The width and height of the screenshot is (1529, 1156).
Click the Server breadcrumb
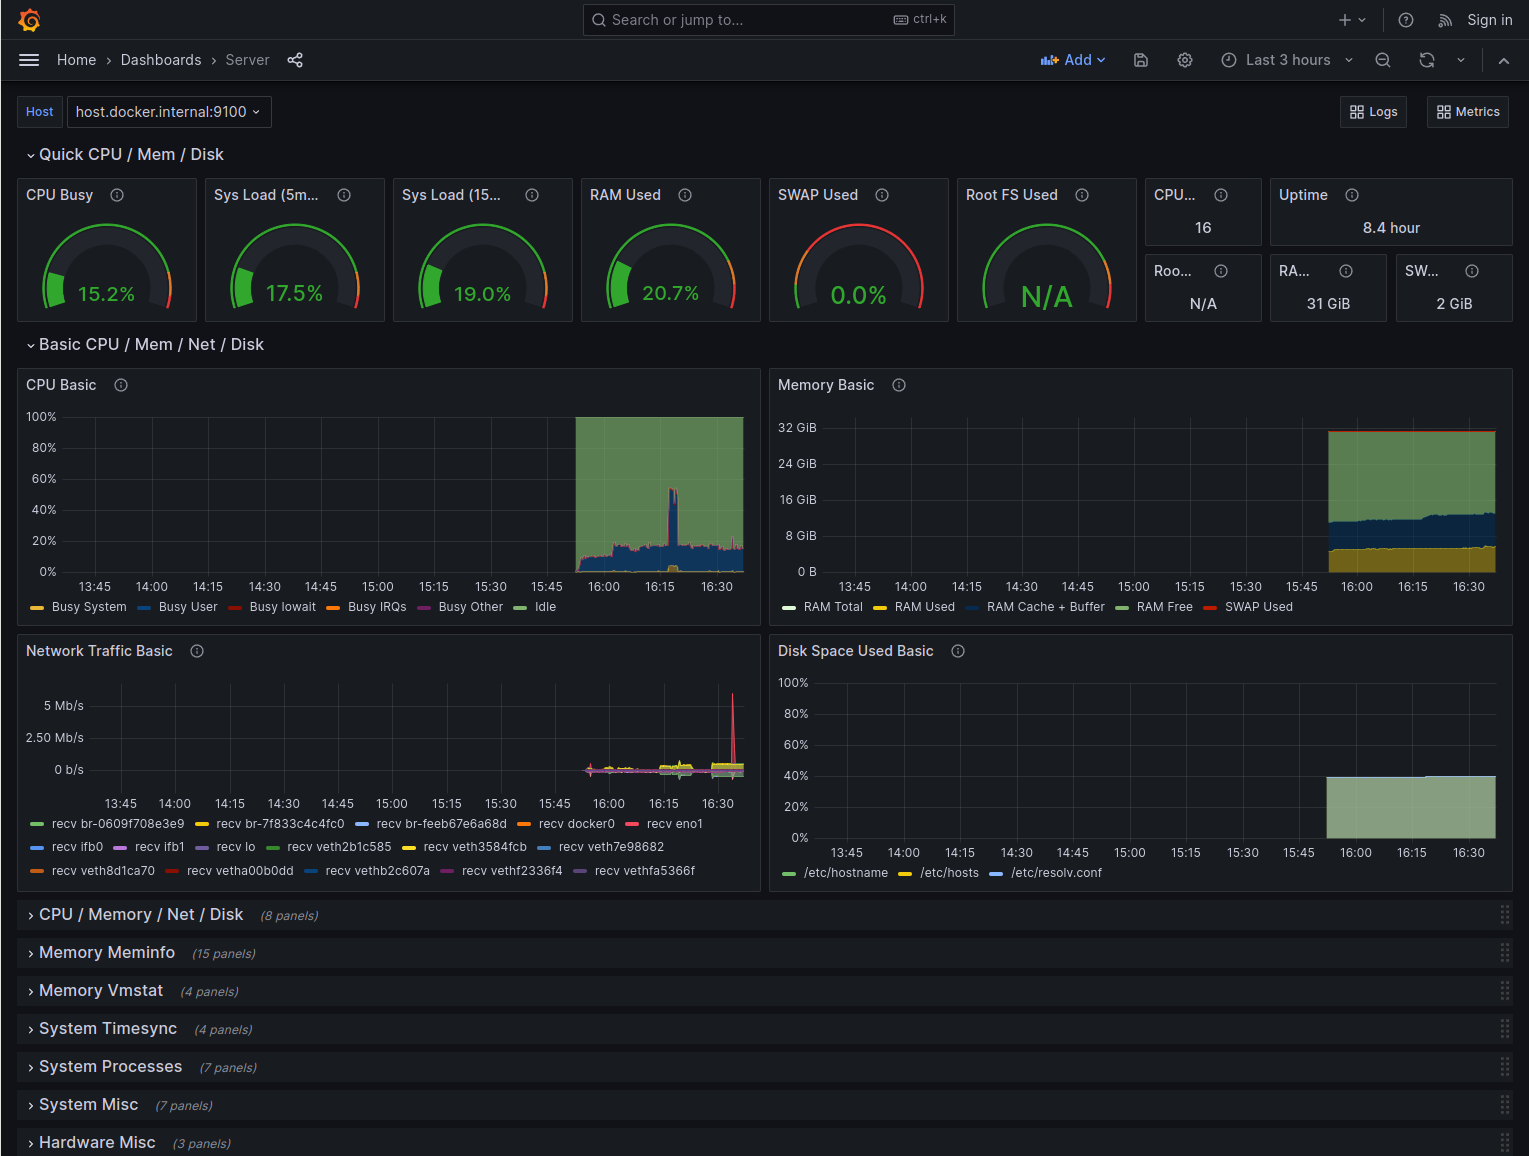247,60
